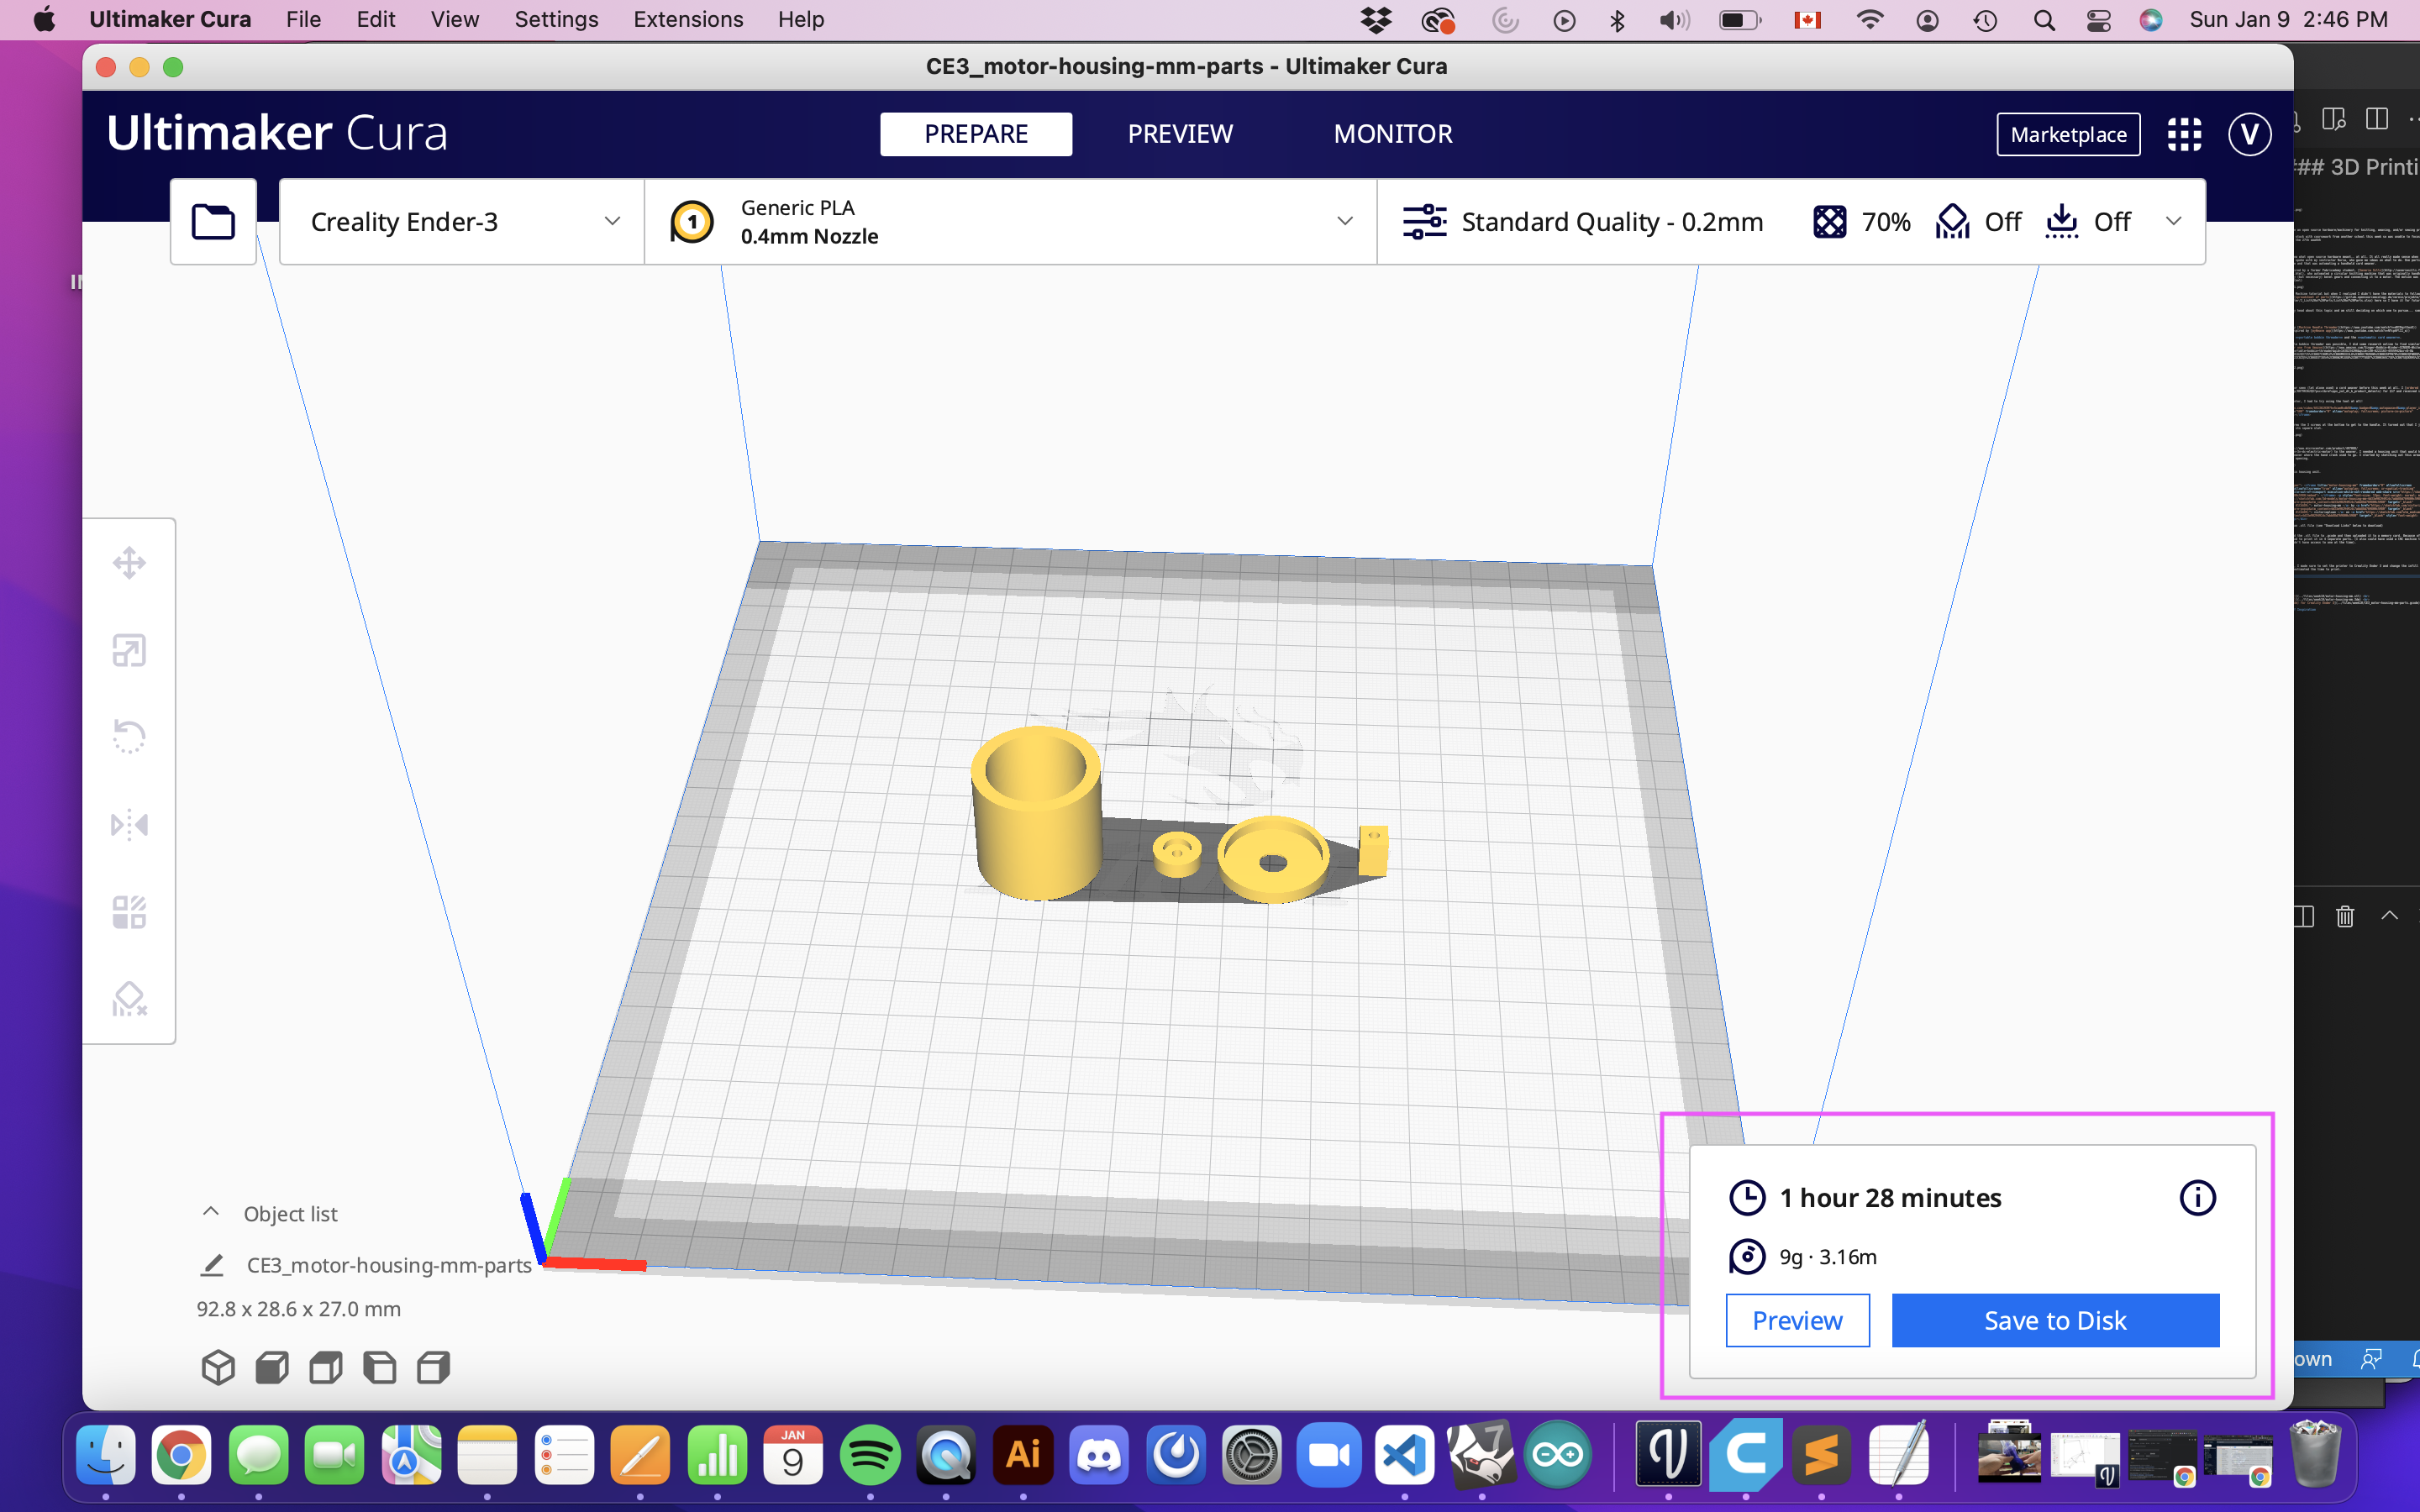Viewport: 2420px width, 1512px height.
Task: Click the Wi-Fi icon in menu bar
Action: point(1869,19)
